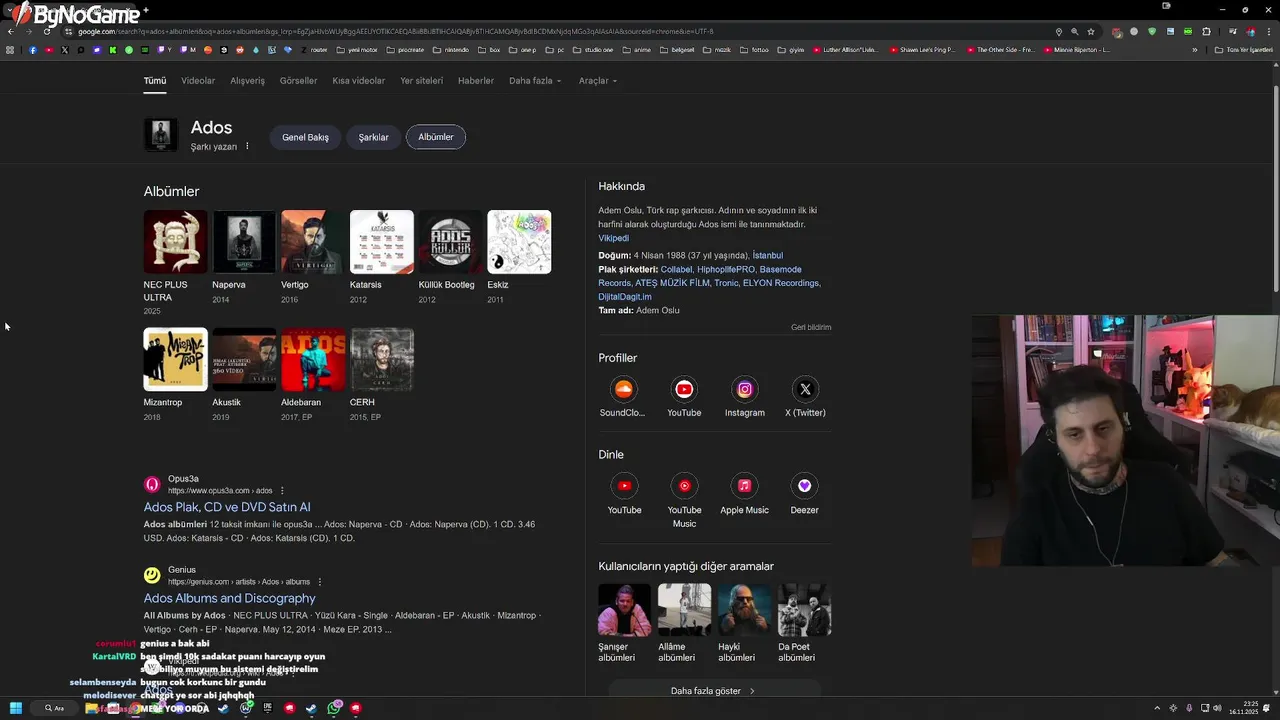Image resolution: width=1280 pixels, height=720 pixels.
Task: Bookmark this page with the star icon
Action: (1091, 31)
